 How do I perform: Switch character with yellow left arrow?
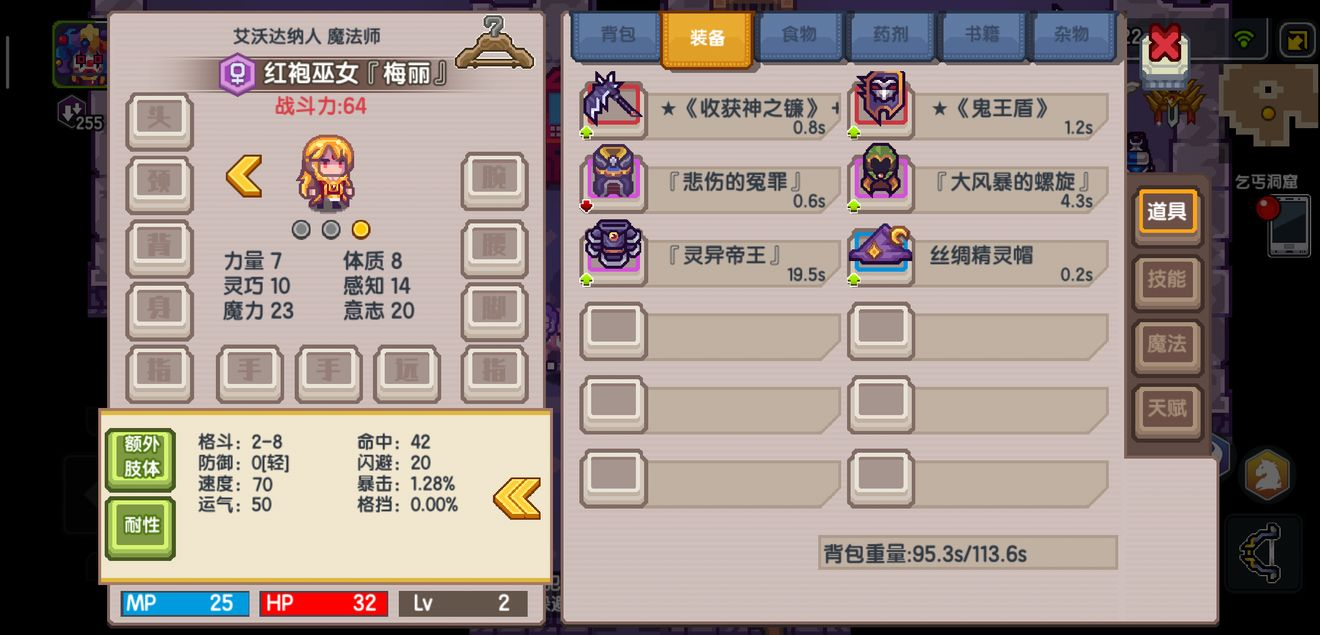click(243, 176)
